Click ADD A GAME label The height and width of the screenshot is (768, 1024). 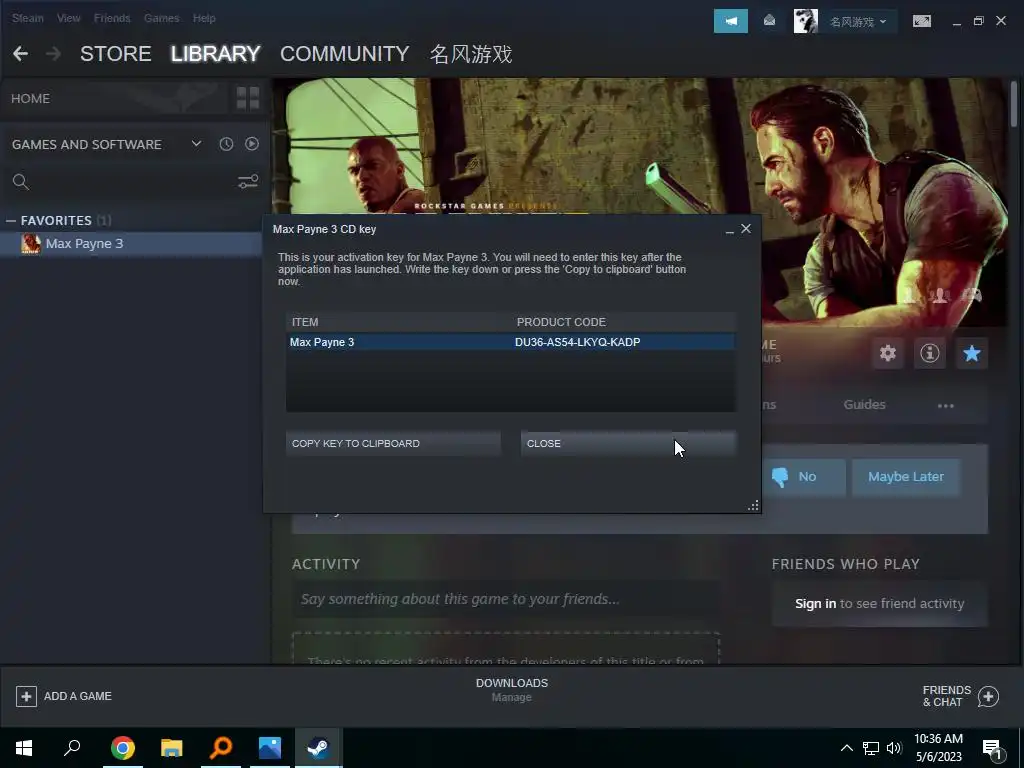coord(78,696)
